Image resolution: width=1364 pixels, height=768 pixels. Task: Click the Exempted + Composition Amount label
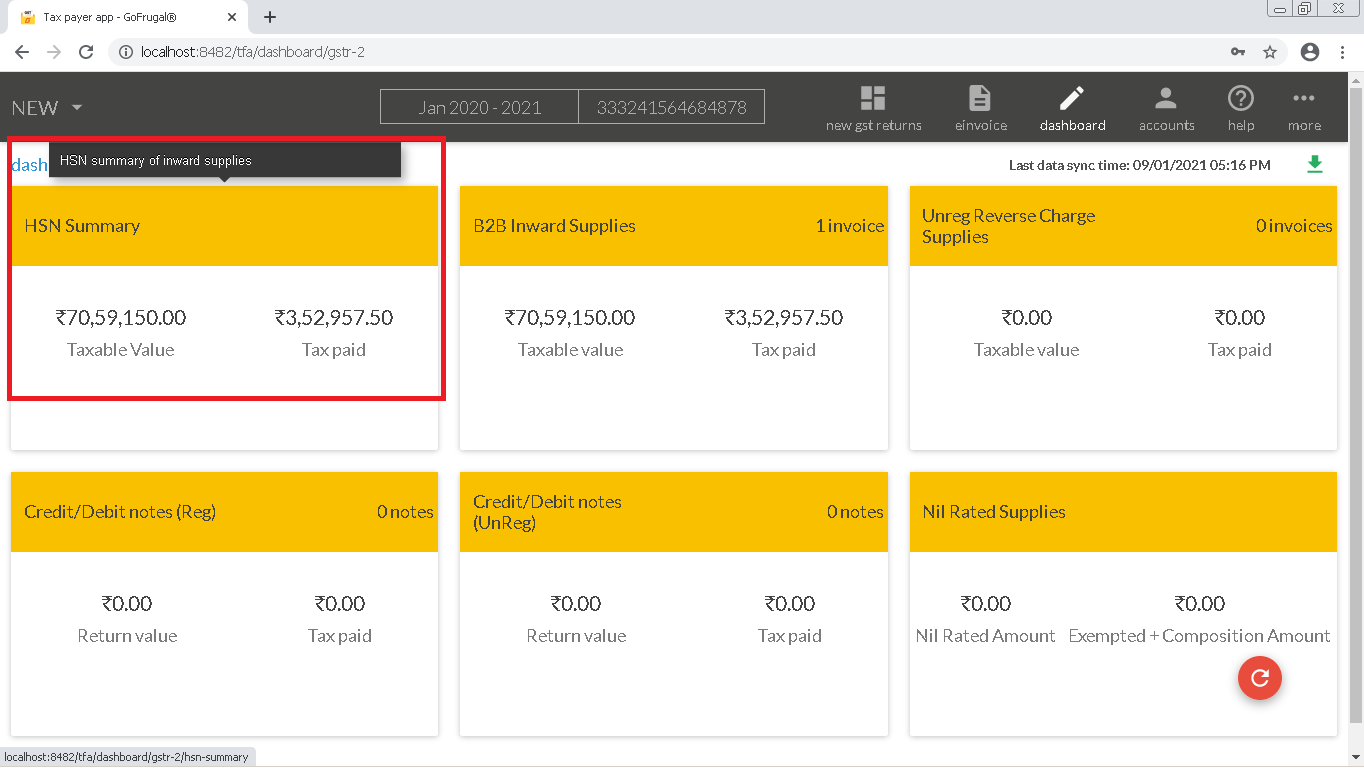(x=1200, y=636)
